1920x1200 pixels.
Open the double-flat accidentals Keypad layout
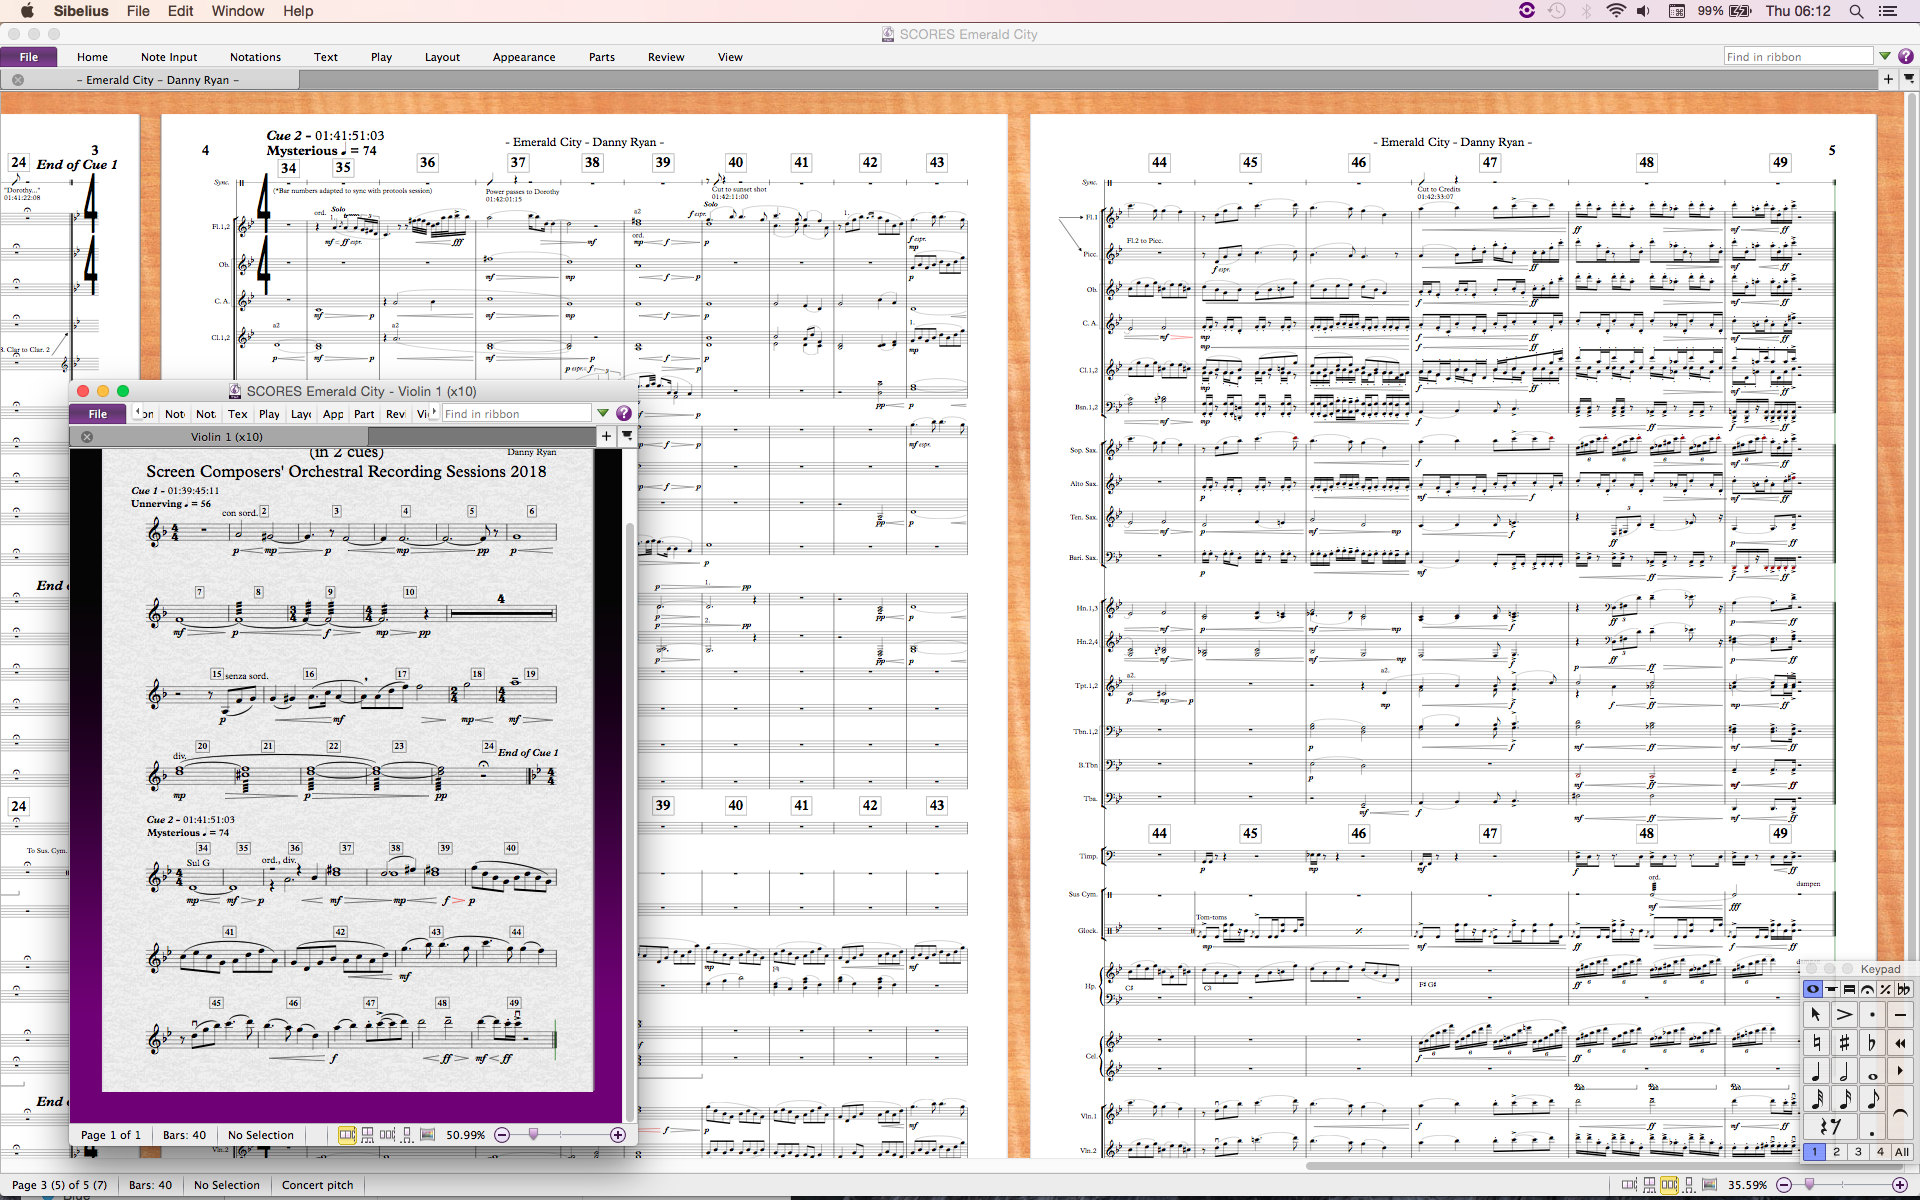[1903, 989]
